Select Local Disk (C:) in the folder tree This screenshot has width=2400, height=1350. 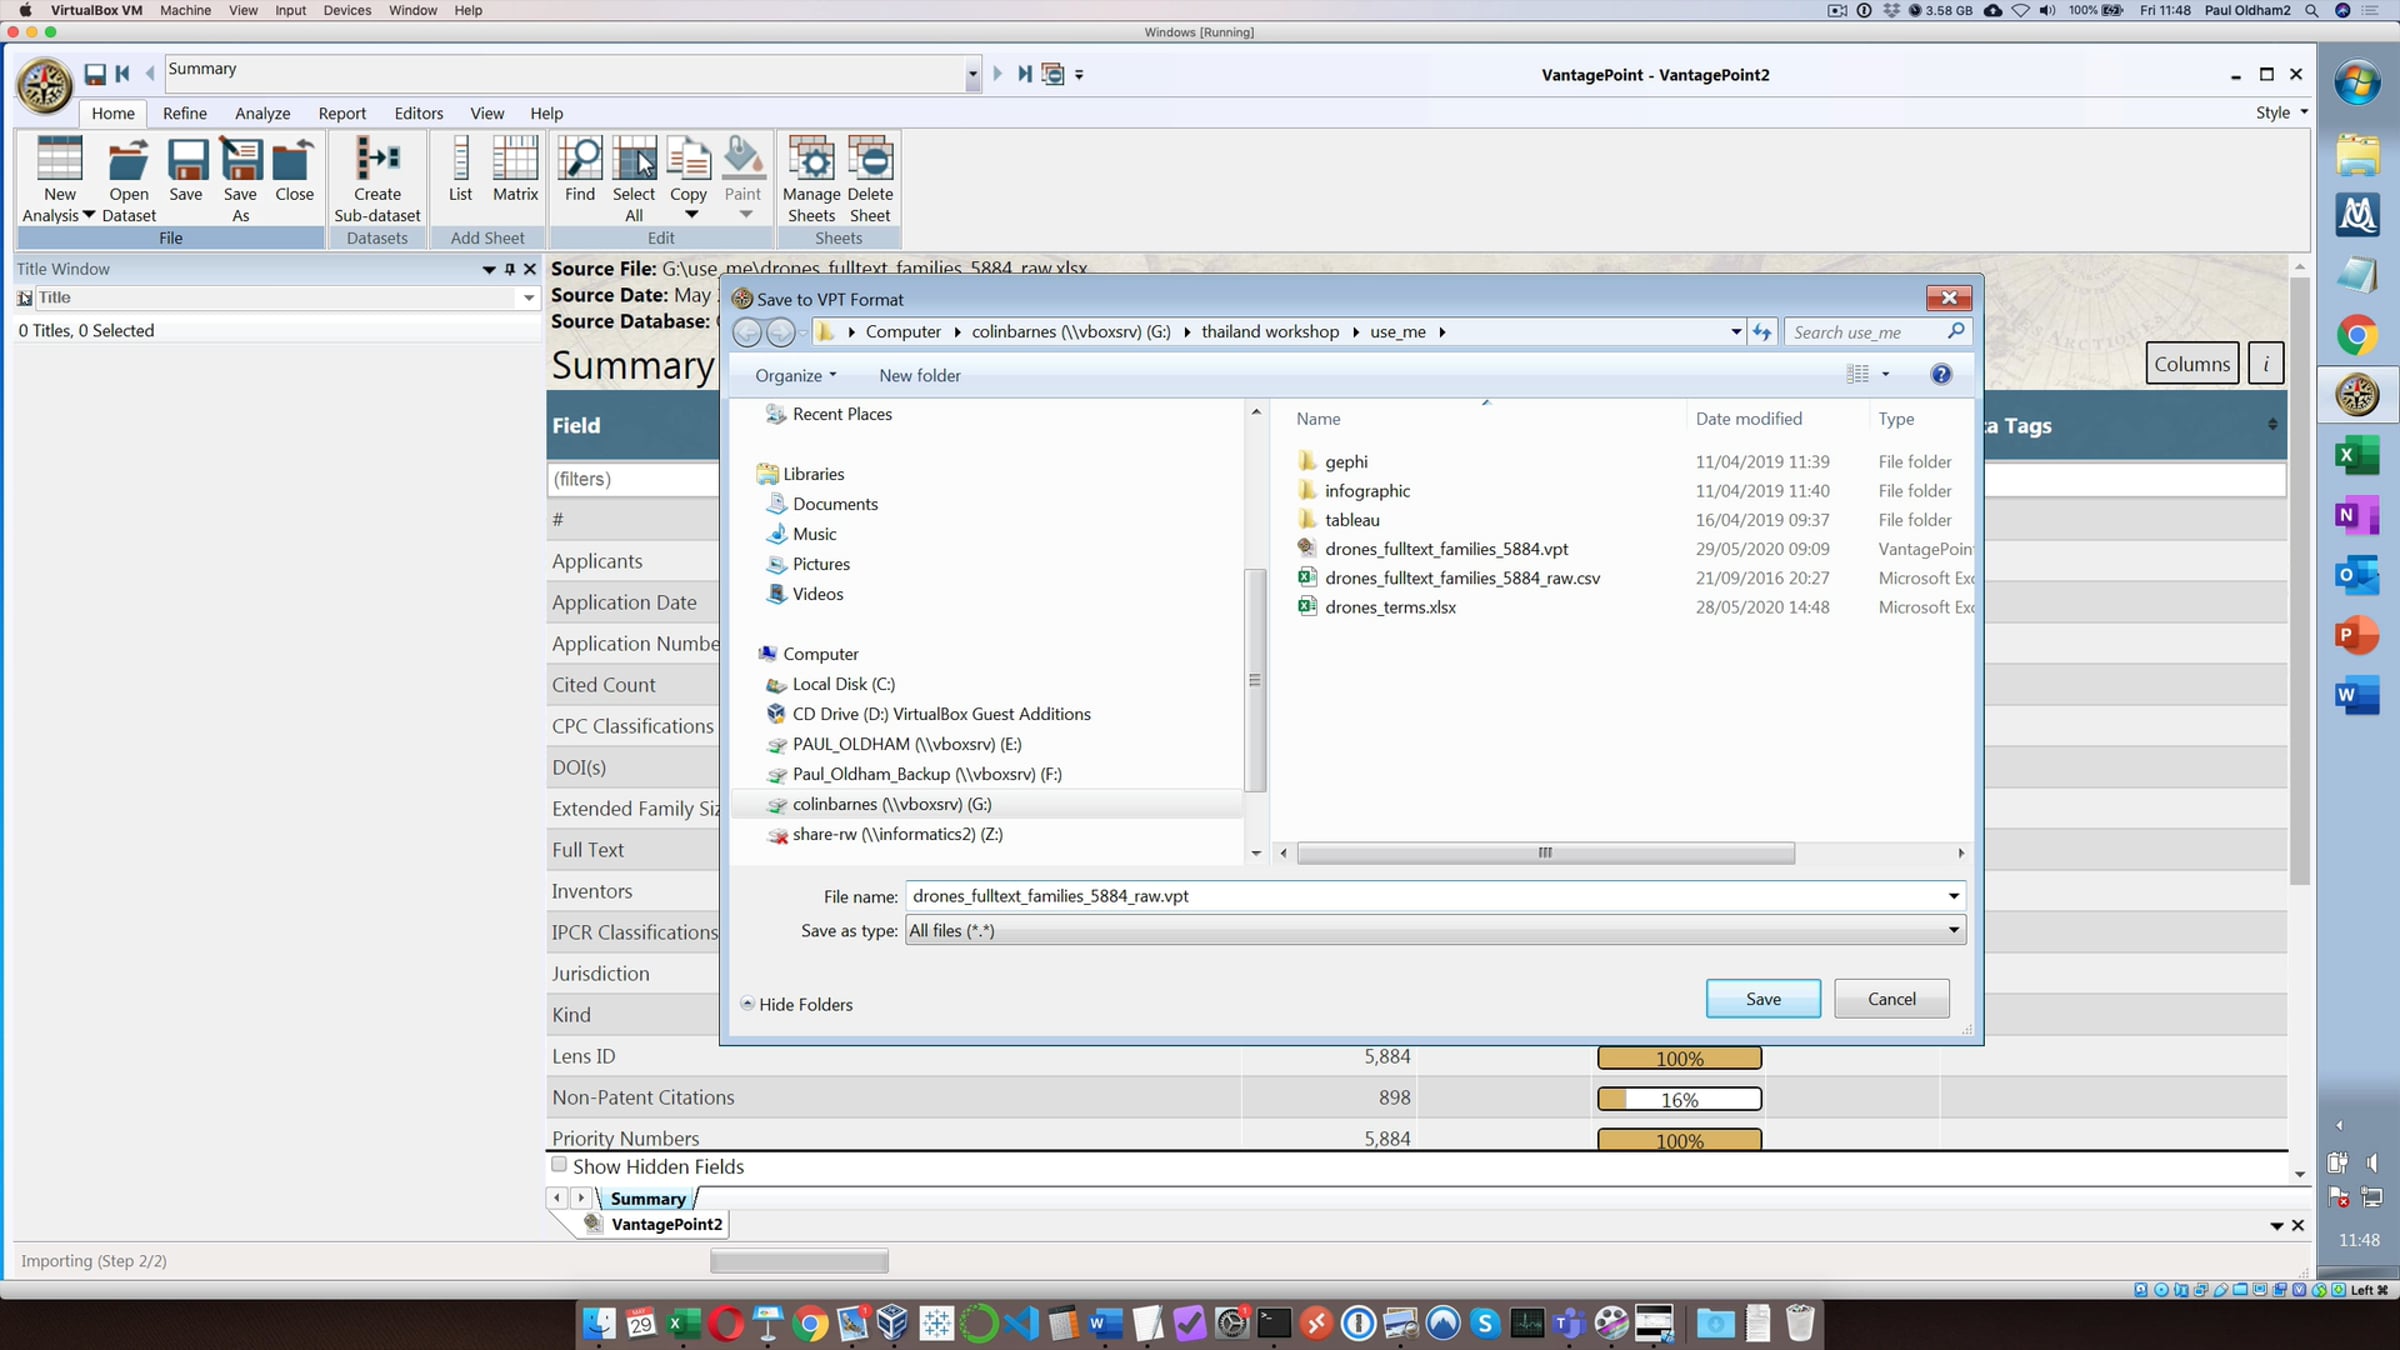click(x=843, y=684)
